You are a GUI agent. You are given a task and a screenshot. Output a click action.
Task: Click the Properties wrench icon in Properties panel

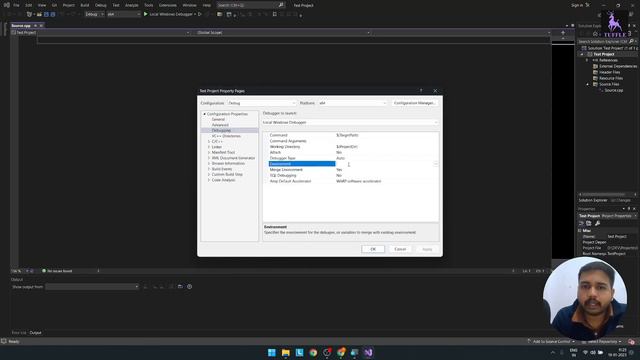(597, 223)
